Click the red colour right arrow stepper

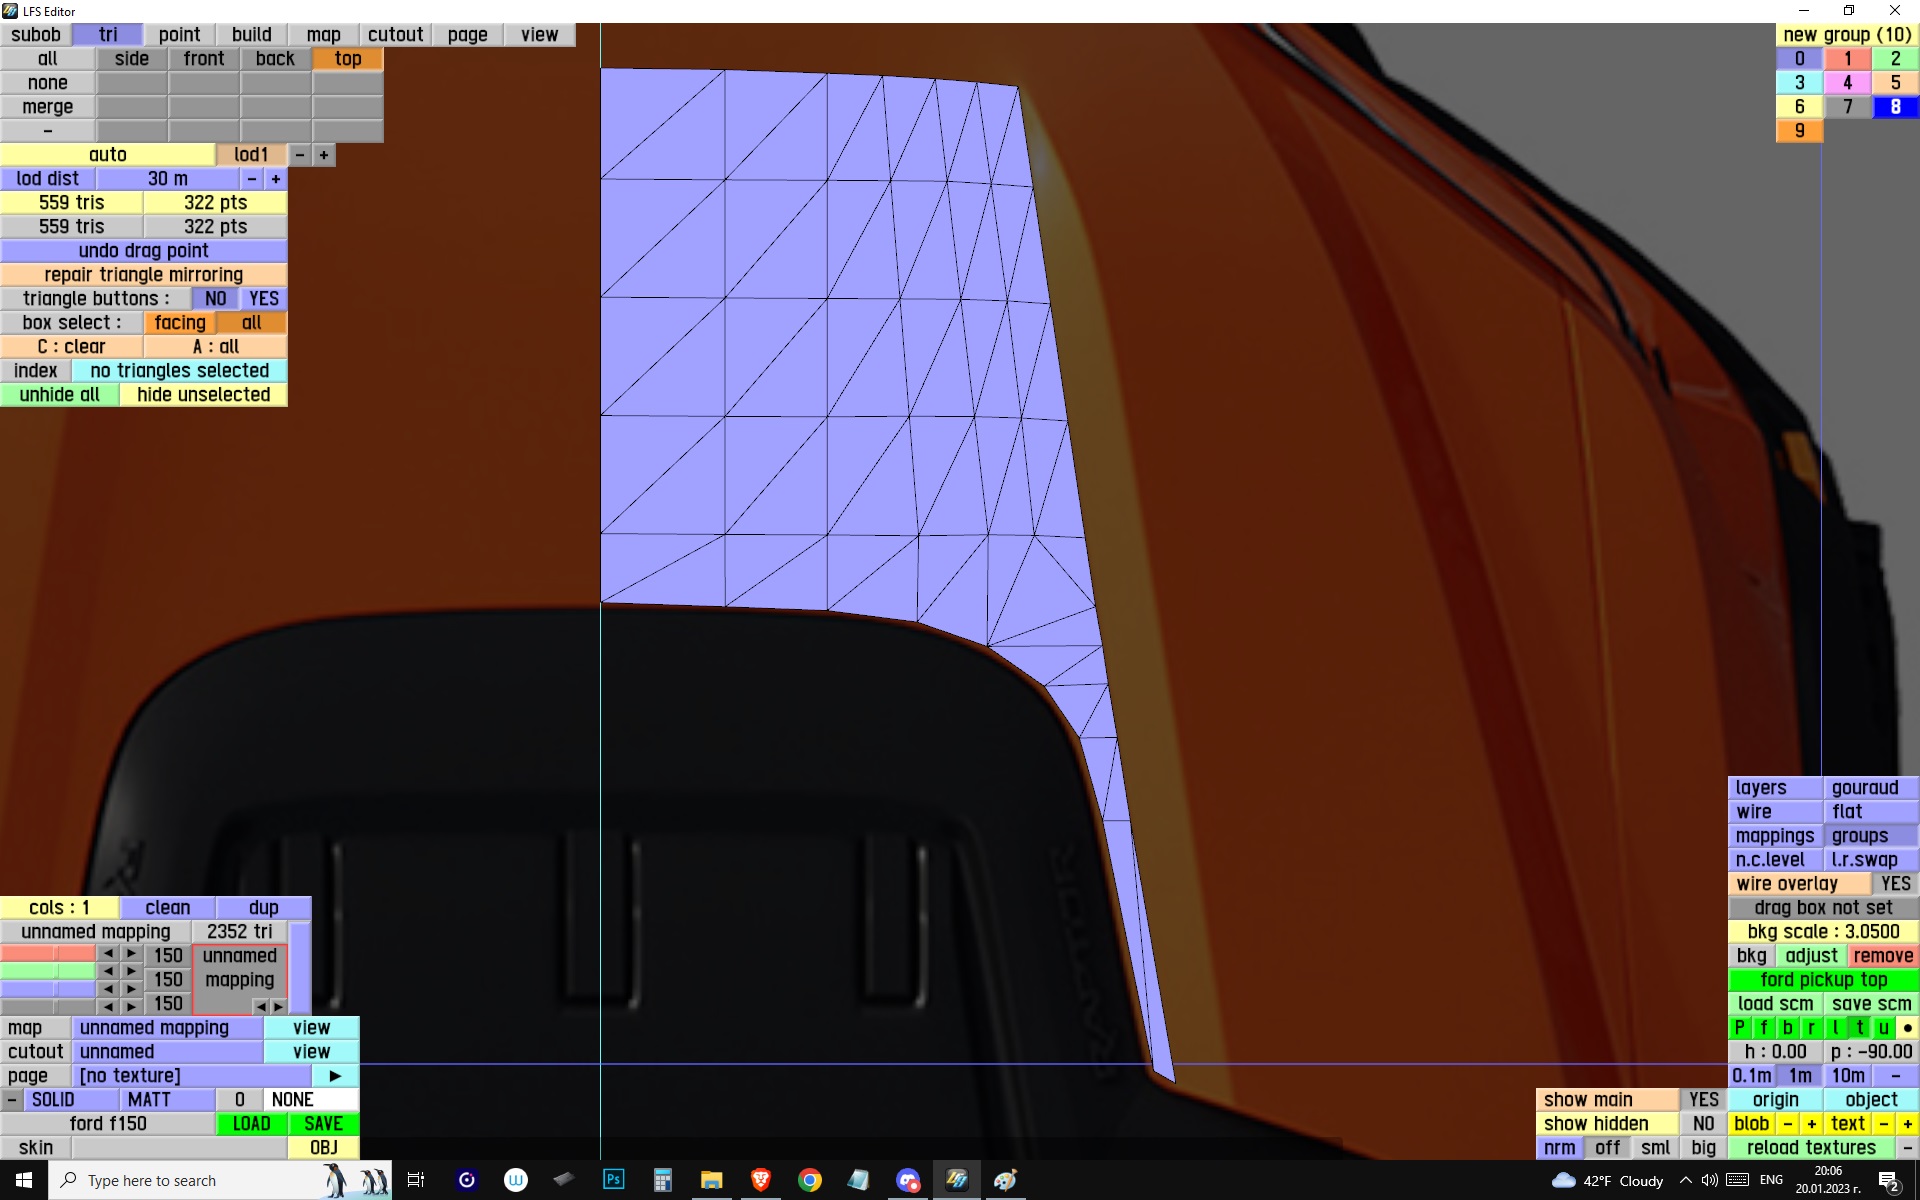point(131,954)
